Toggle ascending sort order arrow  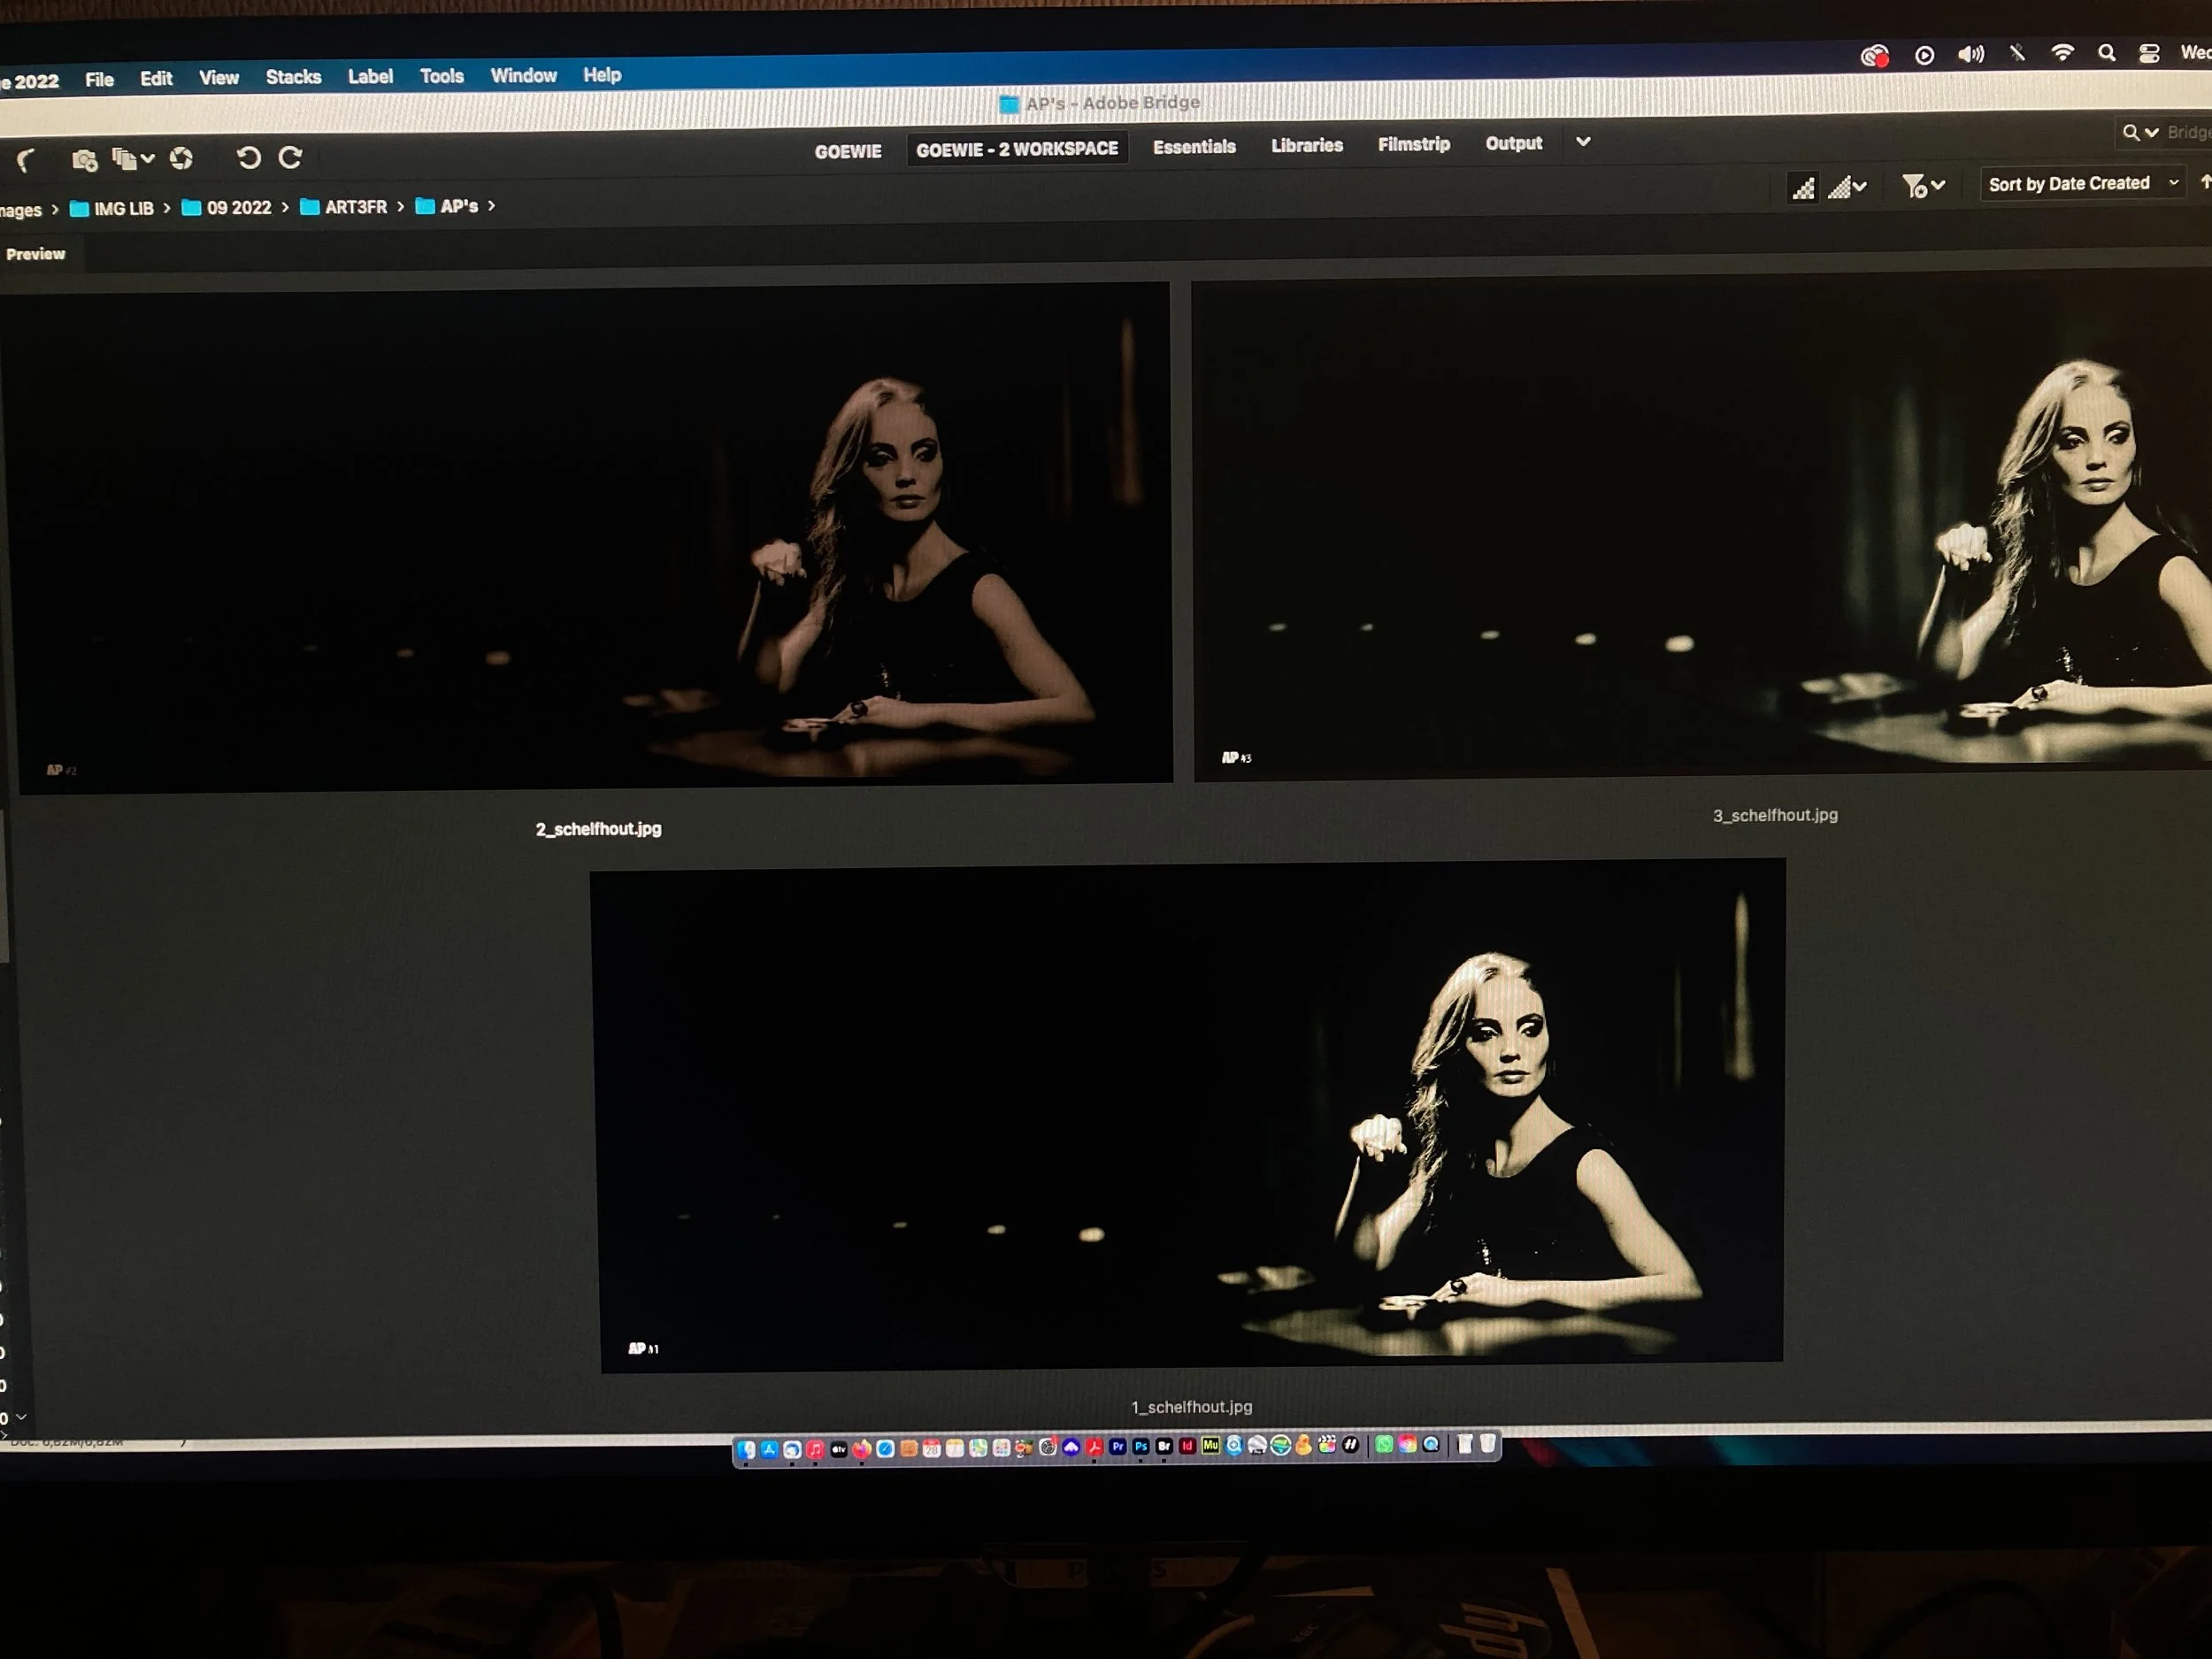click(2204, 182)
